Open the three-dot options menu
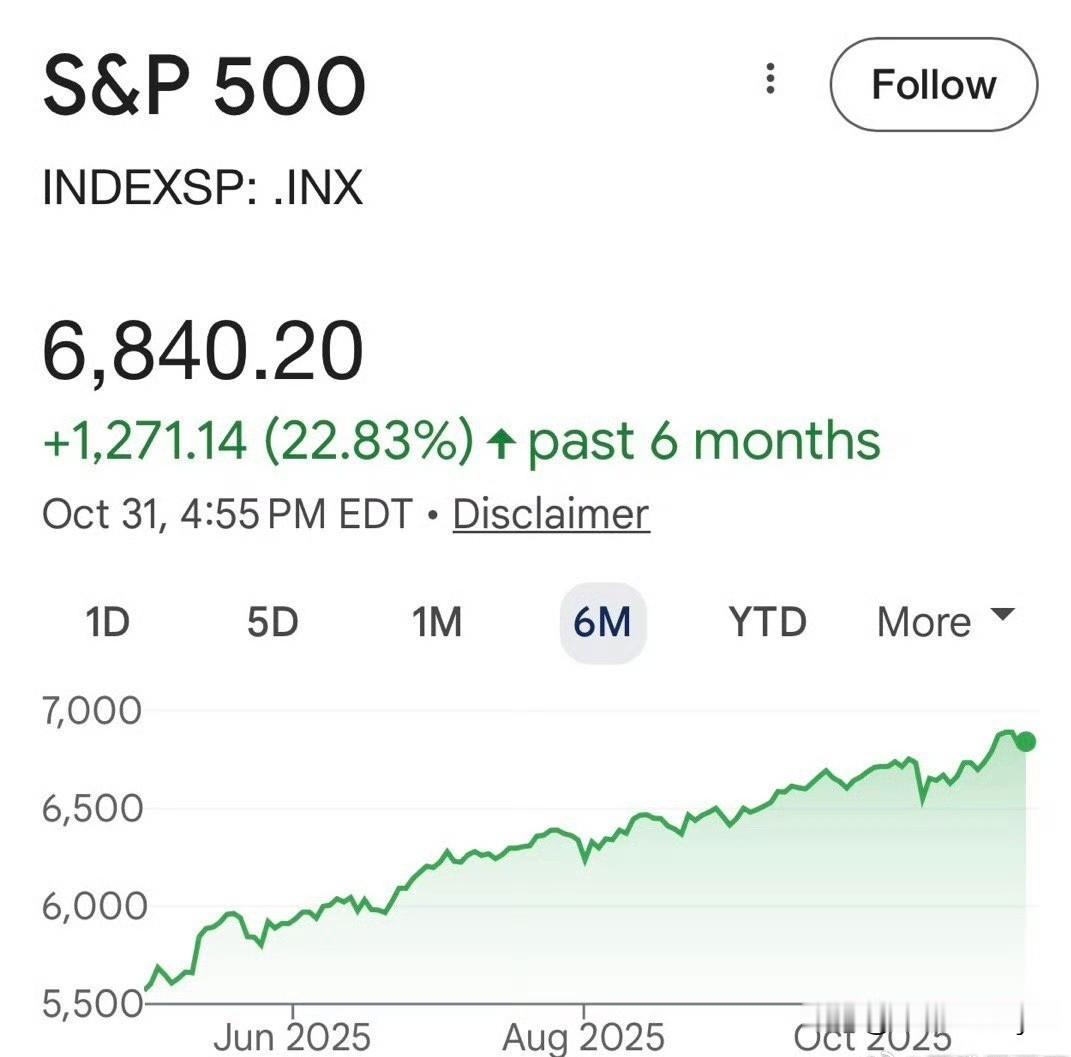 [x=770, y=79]
